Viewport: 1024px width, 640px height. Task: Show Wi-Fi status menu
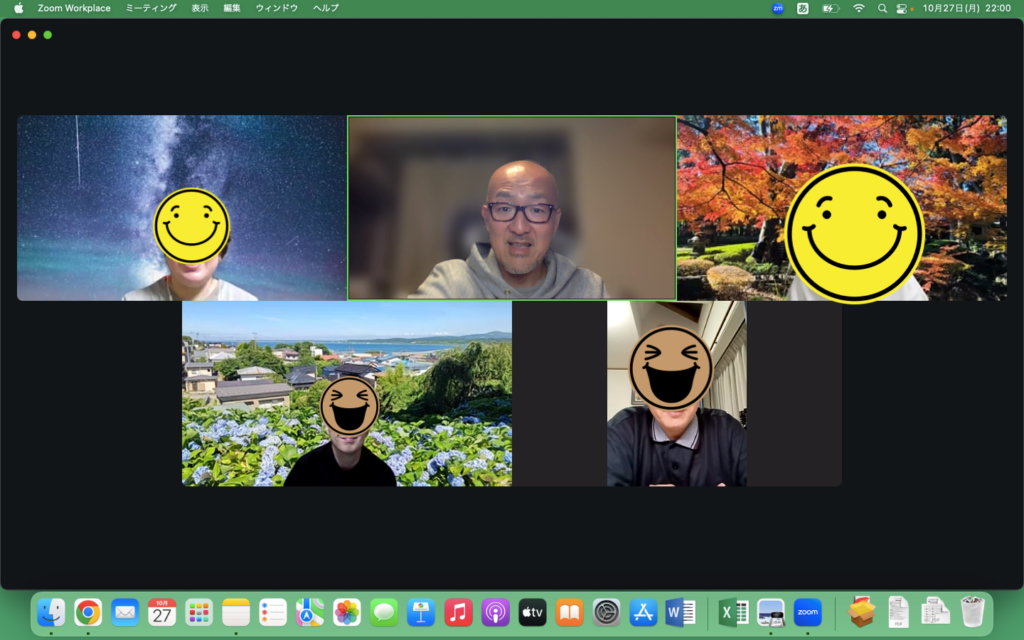pos(858,8)
